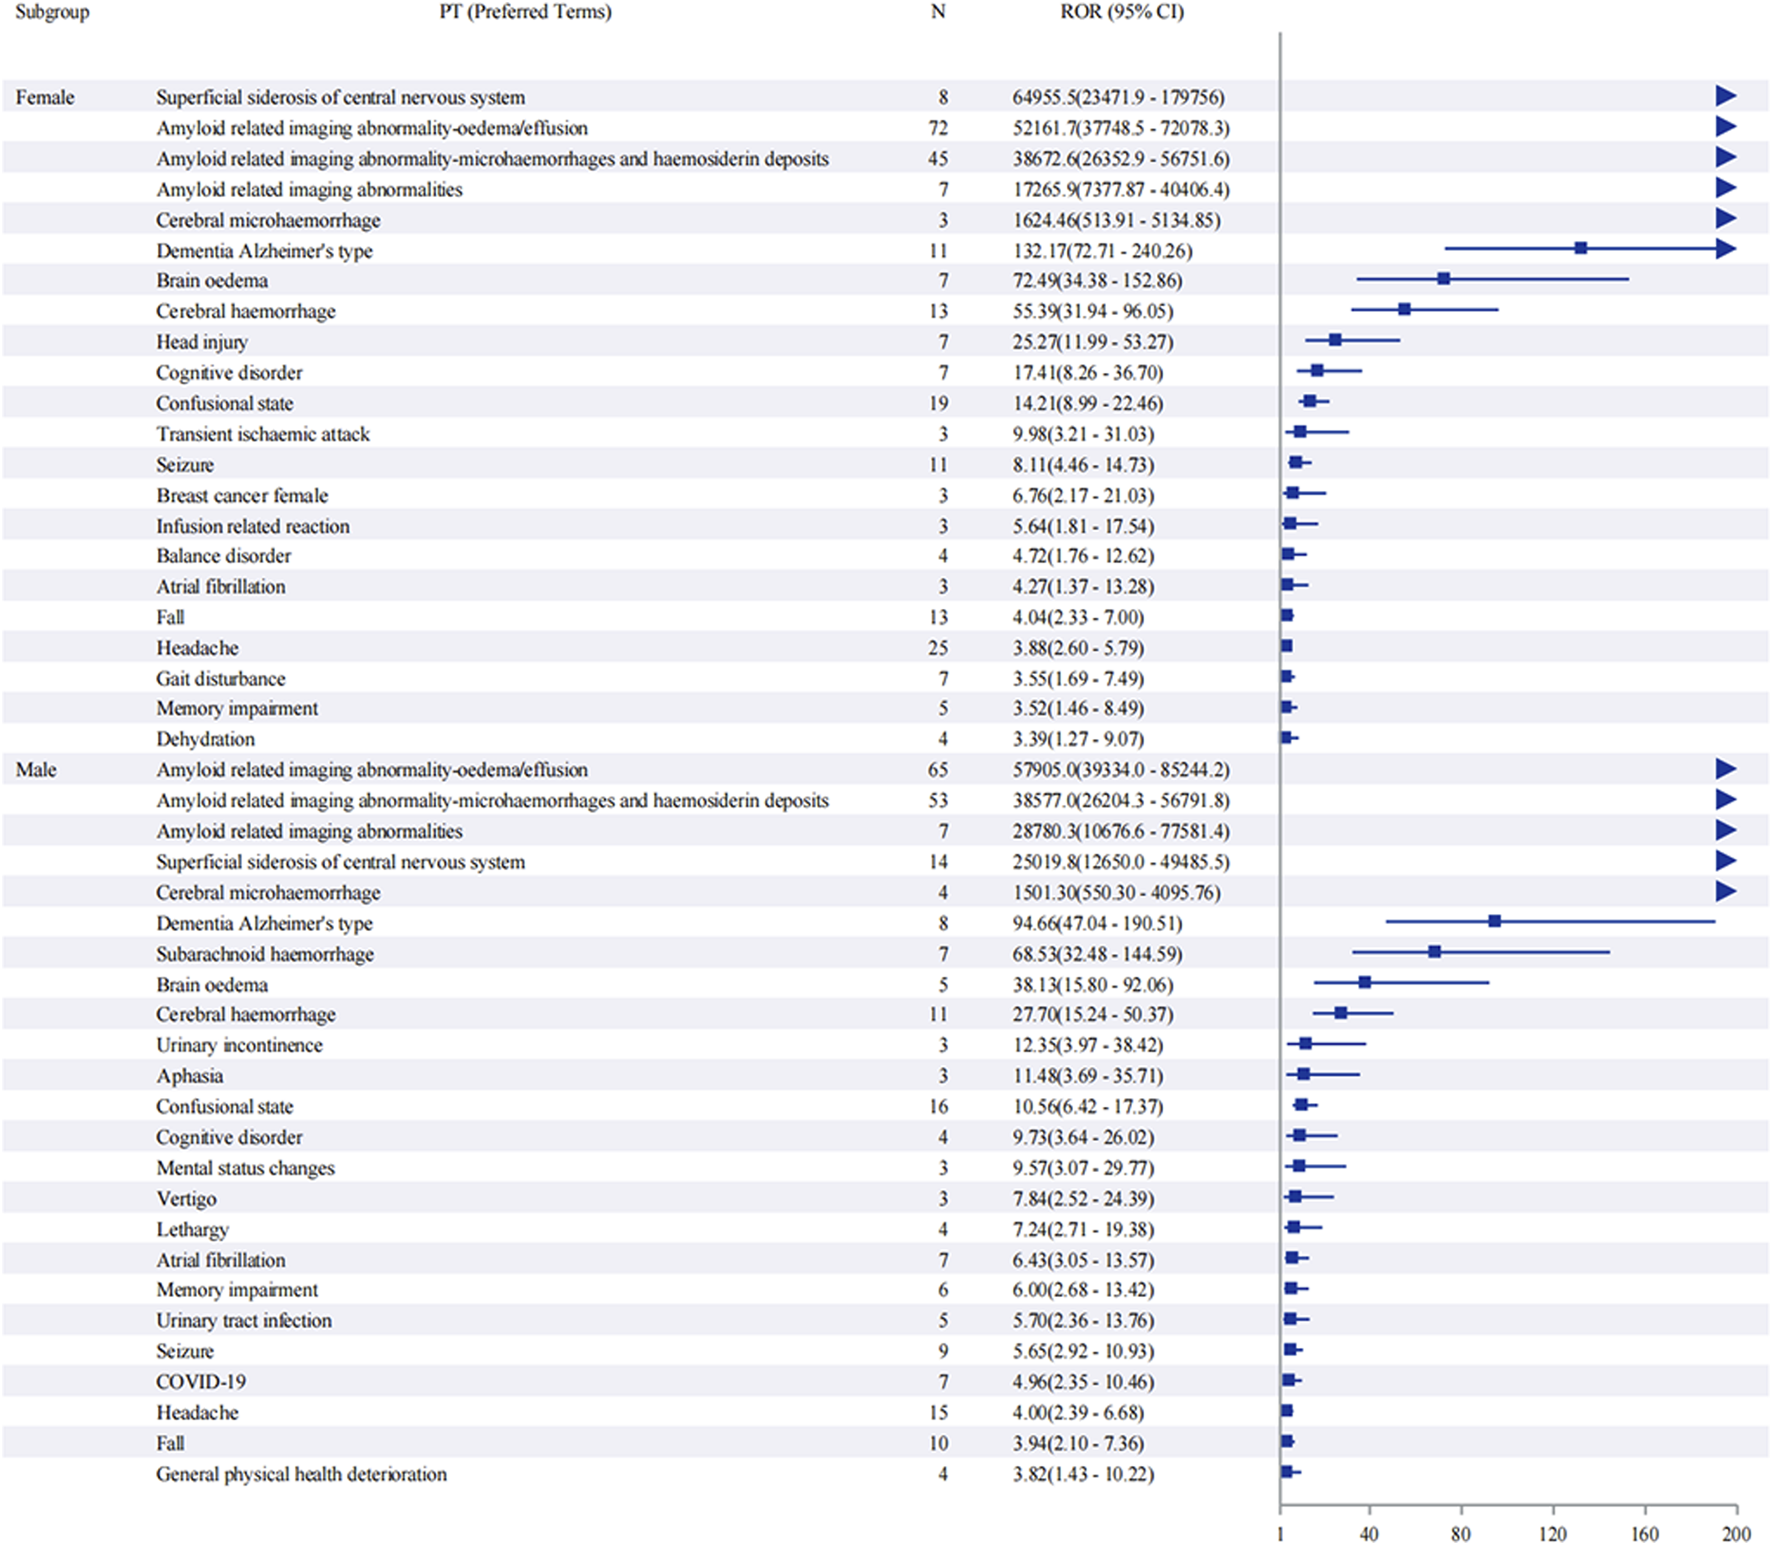Click the COVID-19 preferred term
The width and height of the screenshot is (1772, 1545).
coord(201,1382)
